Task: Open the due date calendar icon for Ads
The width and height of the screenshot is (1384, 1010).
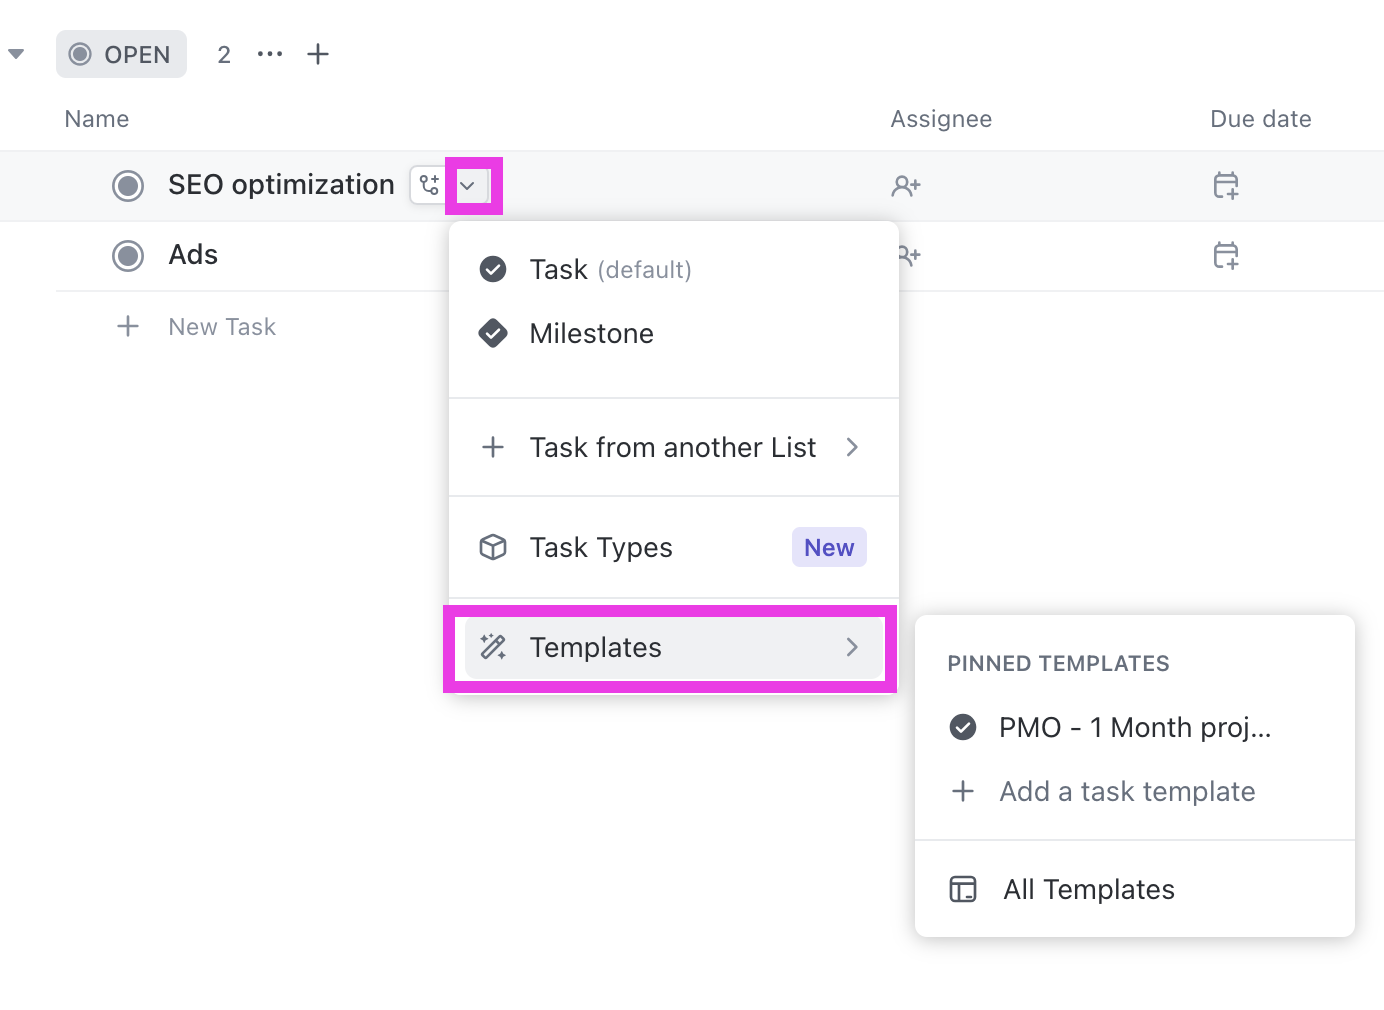Action: coord(1226,256)
